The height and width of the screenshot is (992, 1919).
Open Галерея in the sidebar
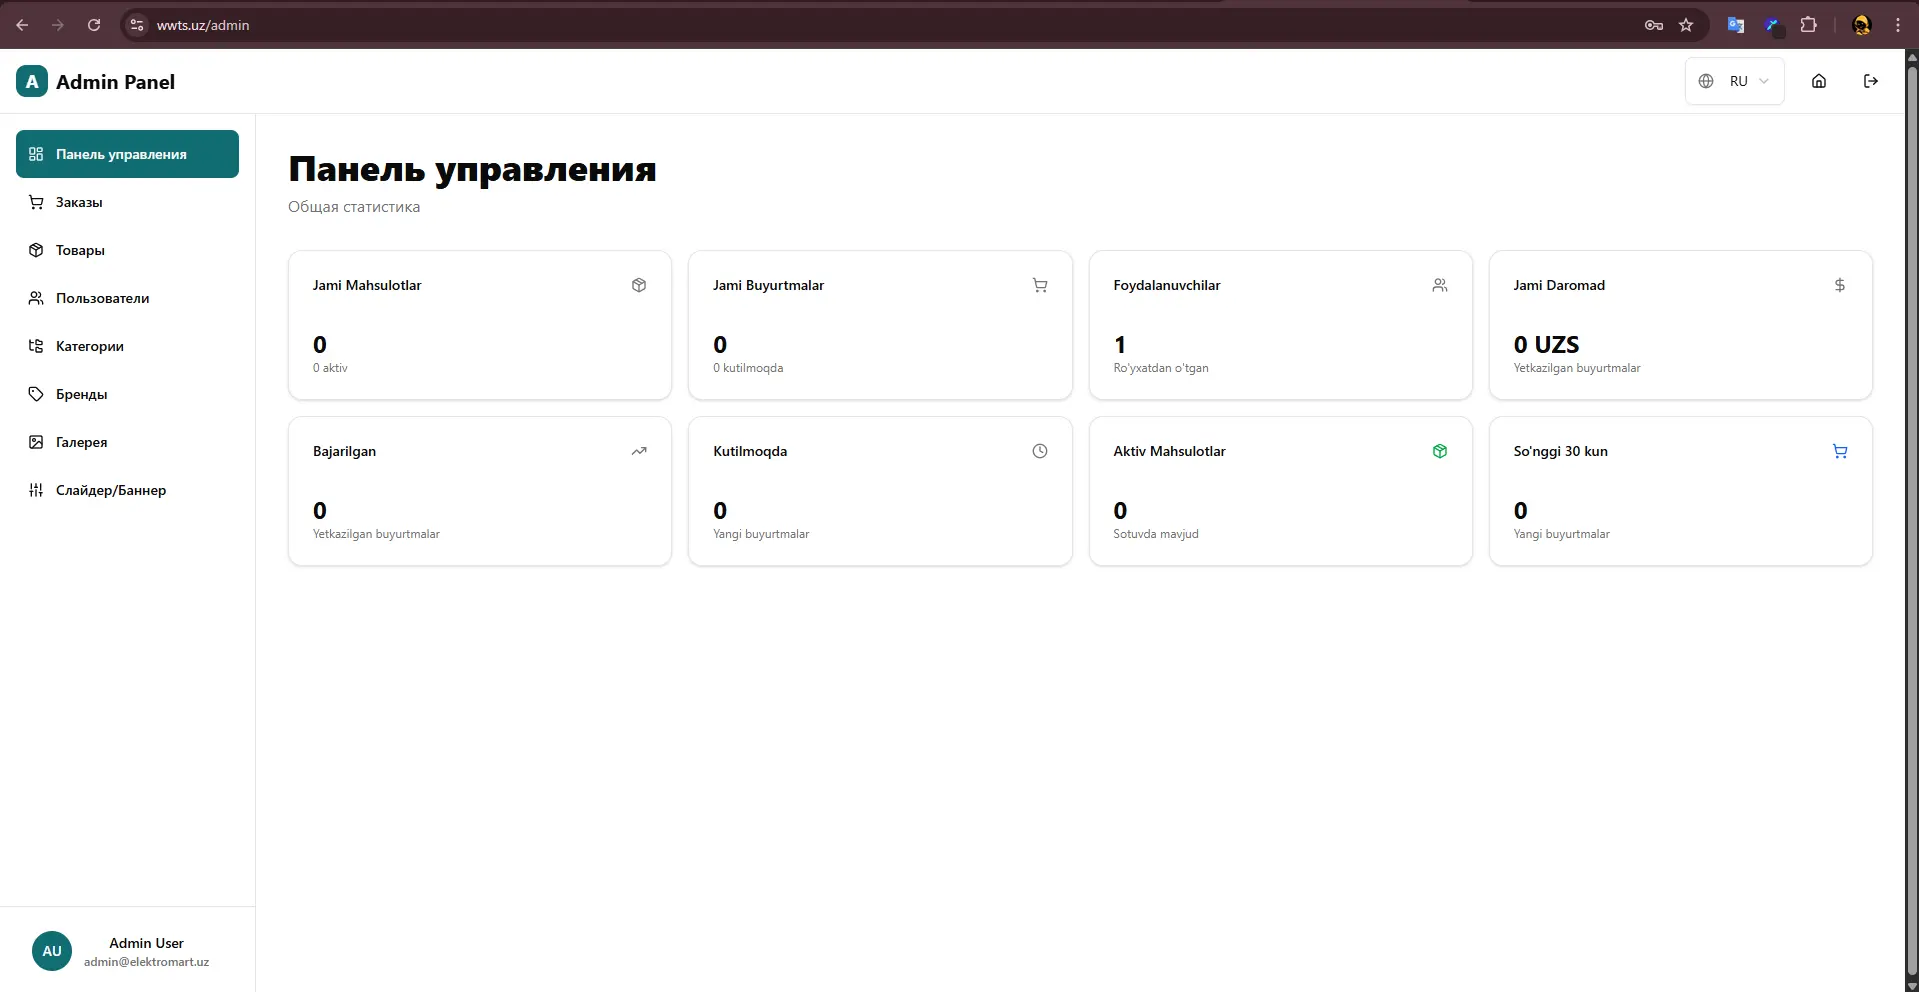pos(127,442)
